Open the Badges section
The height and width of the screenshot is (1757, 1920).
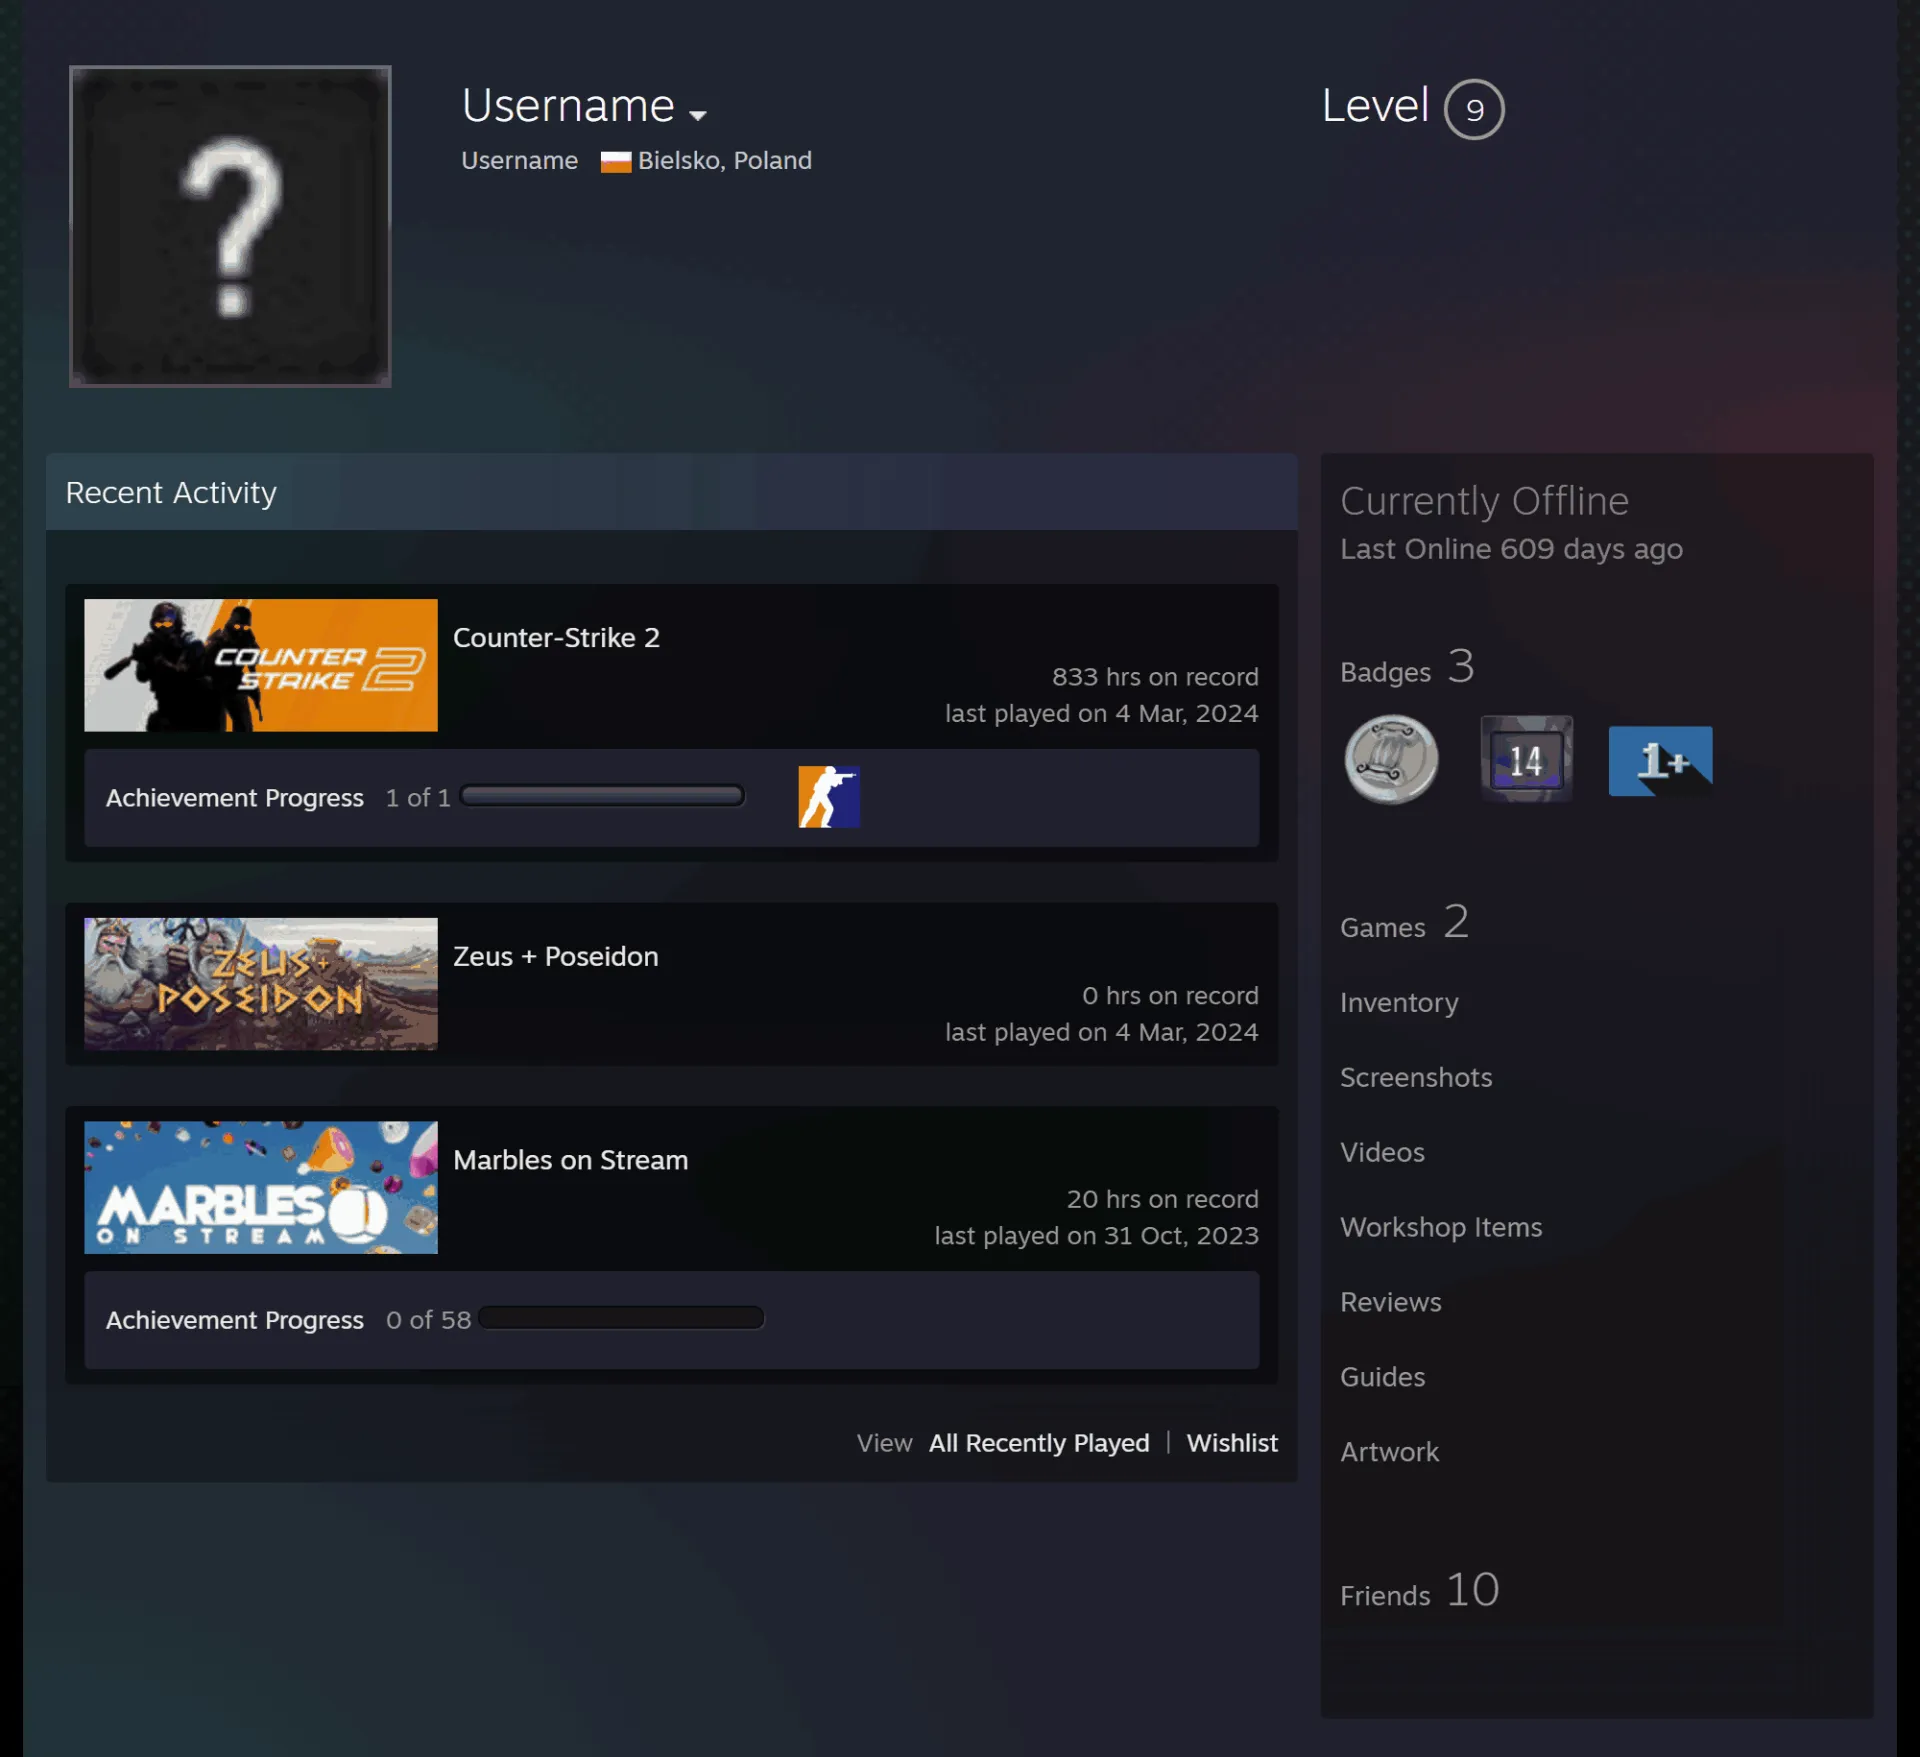[1406, 668]
